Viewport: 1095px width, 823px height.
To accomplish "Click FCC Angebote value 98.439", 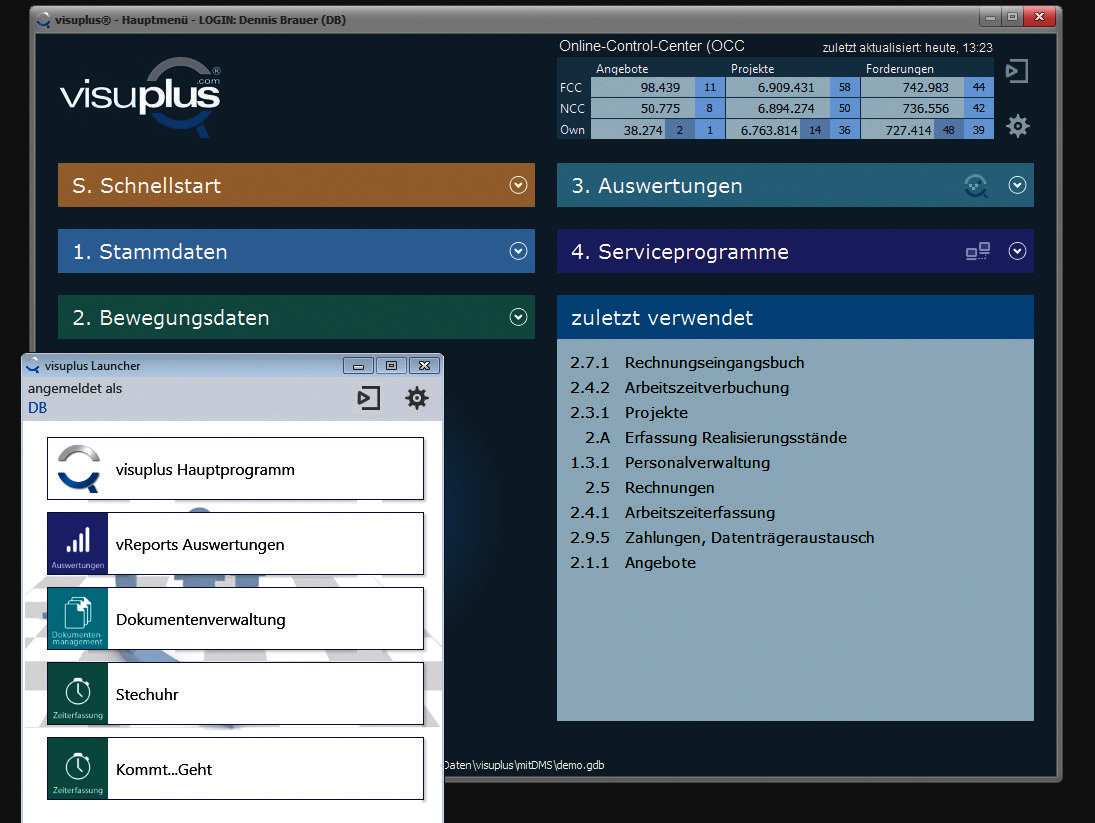I will tap(642, 87).
